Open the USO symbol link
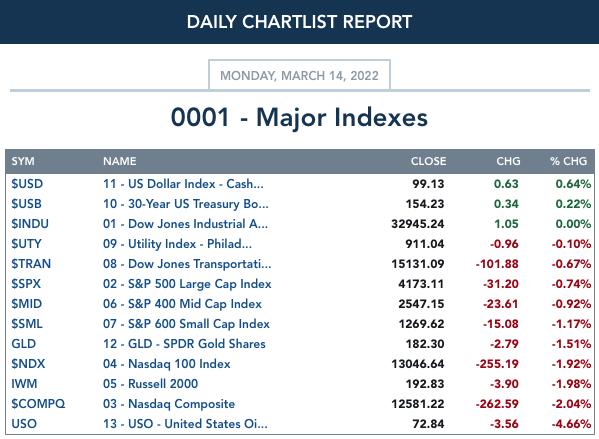The width and height of the screenshot is (599, 439). tap(24, 424)
